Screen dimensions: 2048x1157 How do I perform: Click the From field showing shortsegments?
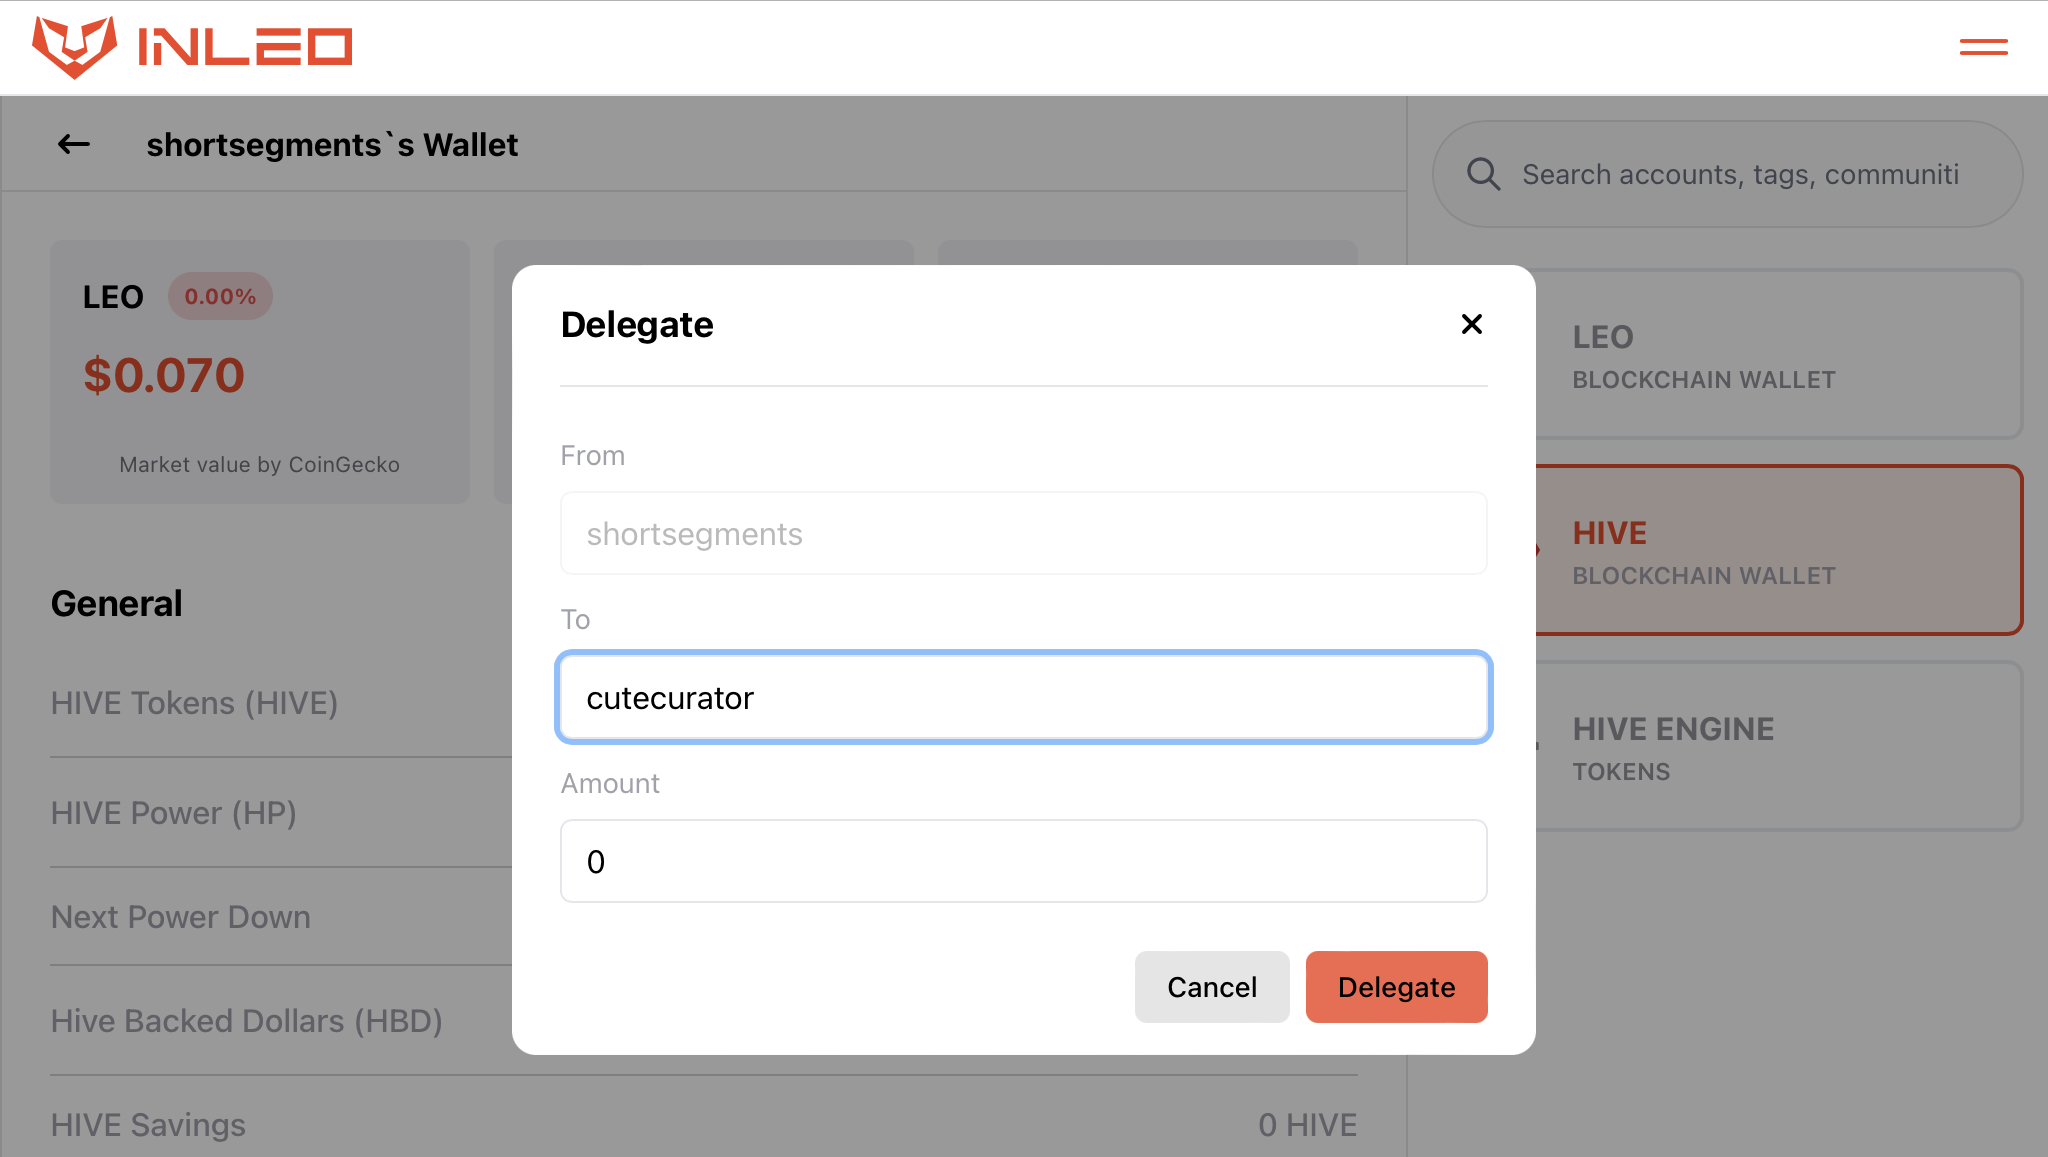(1024, 533)
